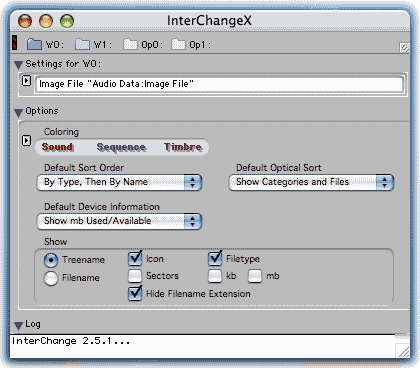Select the Sound coloring option

pyautogui.click(x=57, y=147)
